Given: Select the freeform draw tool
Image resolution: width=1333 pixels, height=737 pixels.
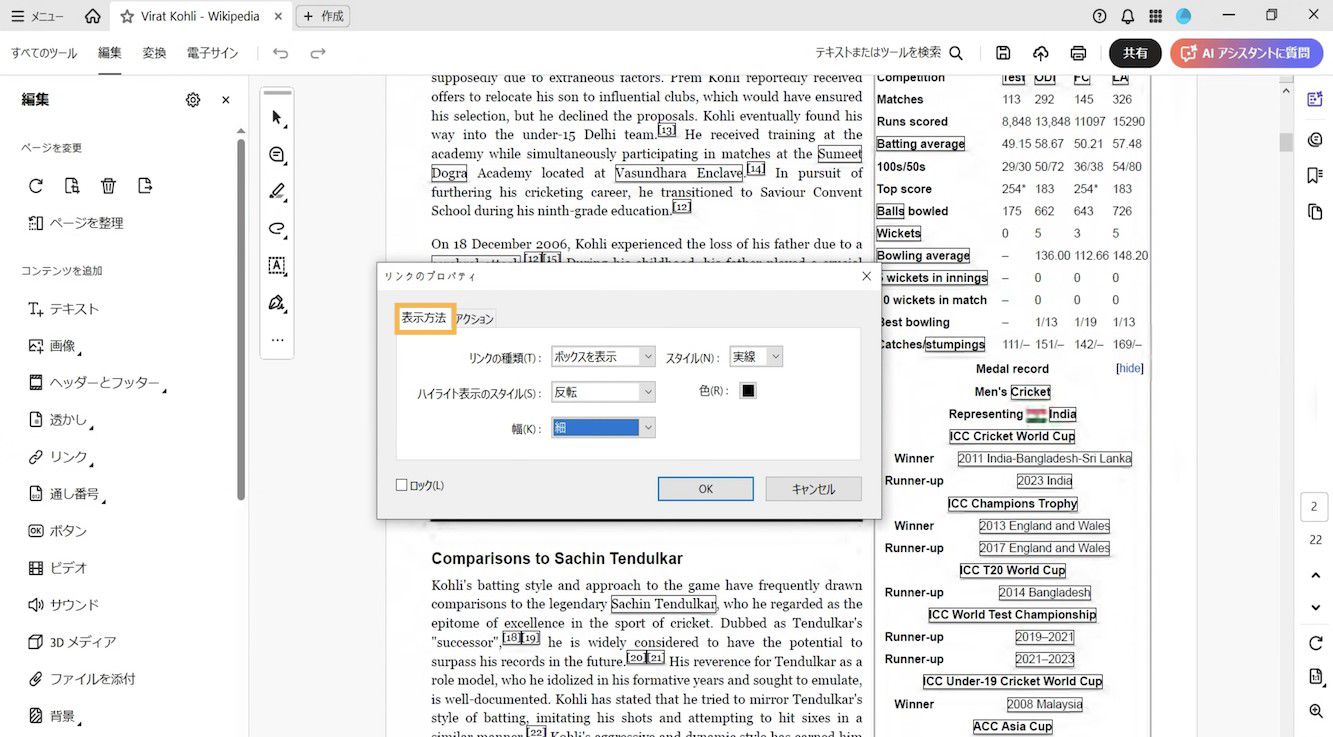Looking at the screenshot, I should point(277,229).
